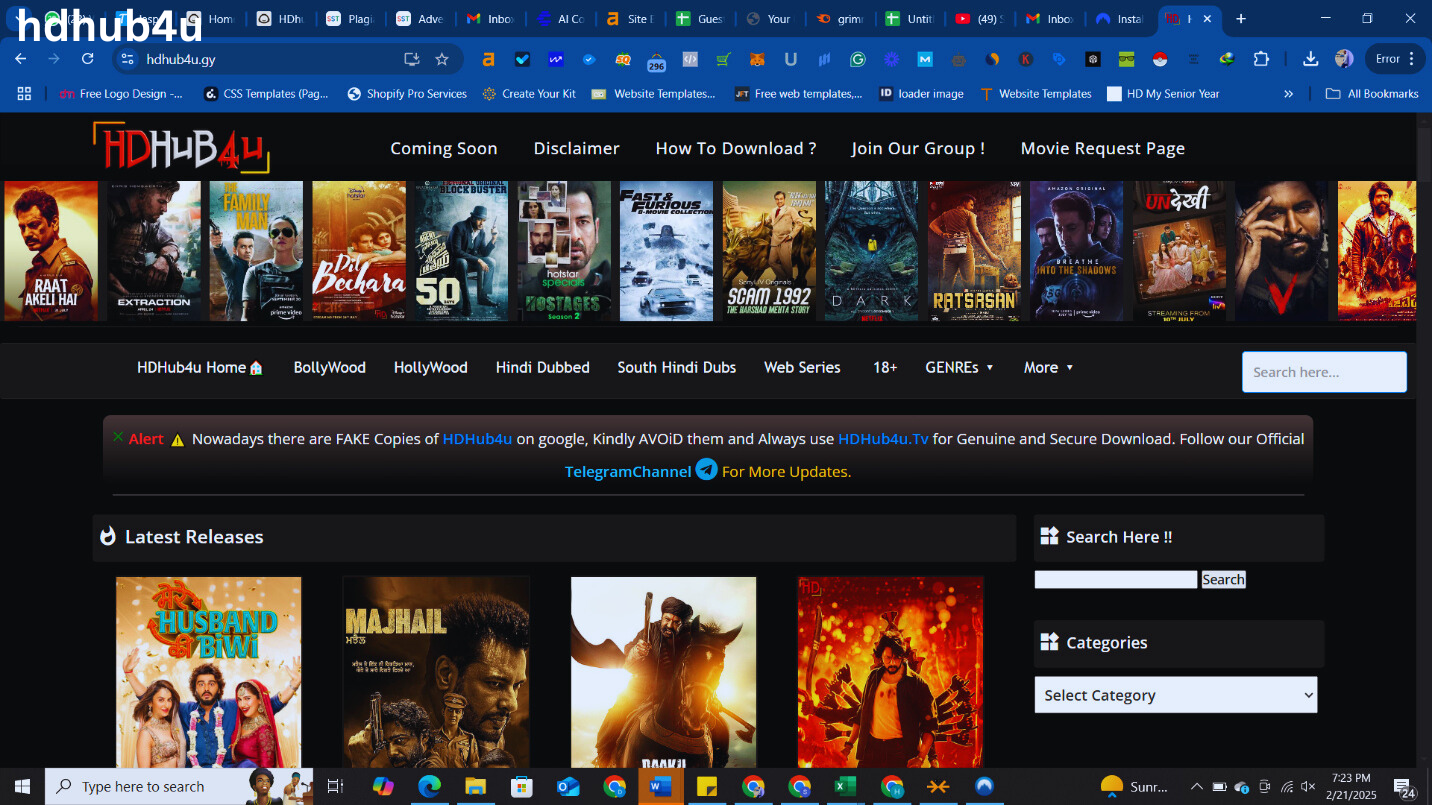This screenshot has height=805, width=1432.
Task: Go to HDHub4u Home
Action: [x=200, y=367]
